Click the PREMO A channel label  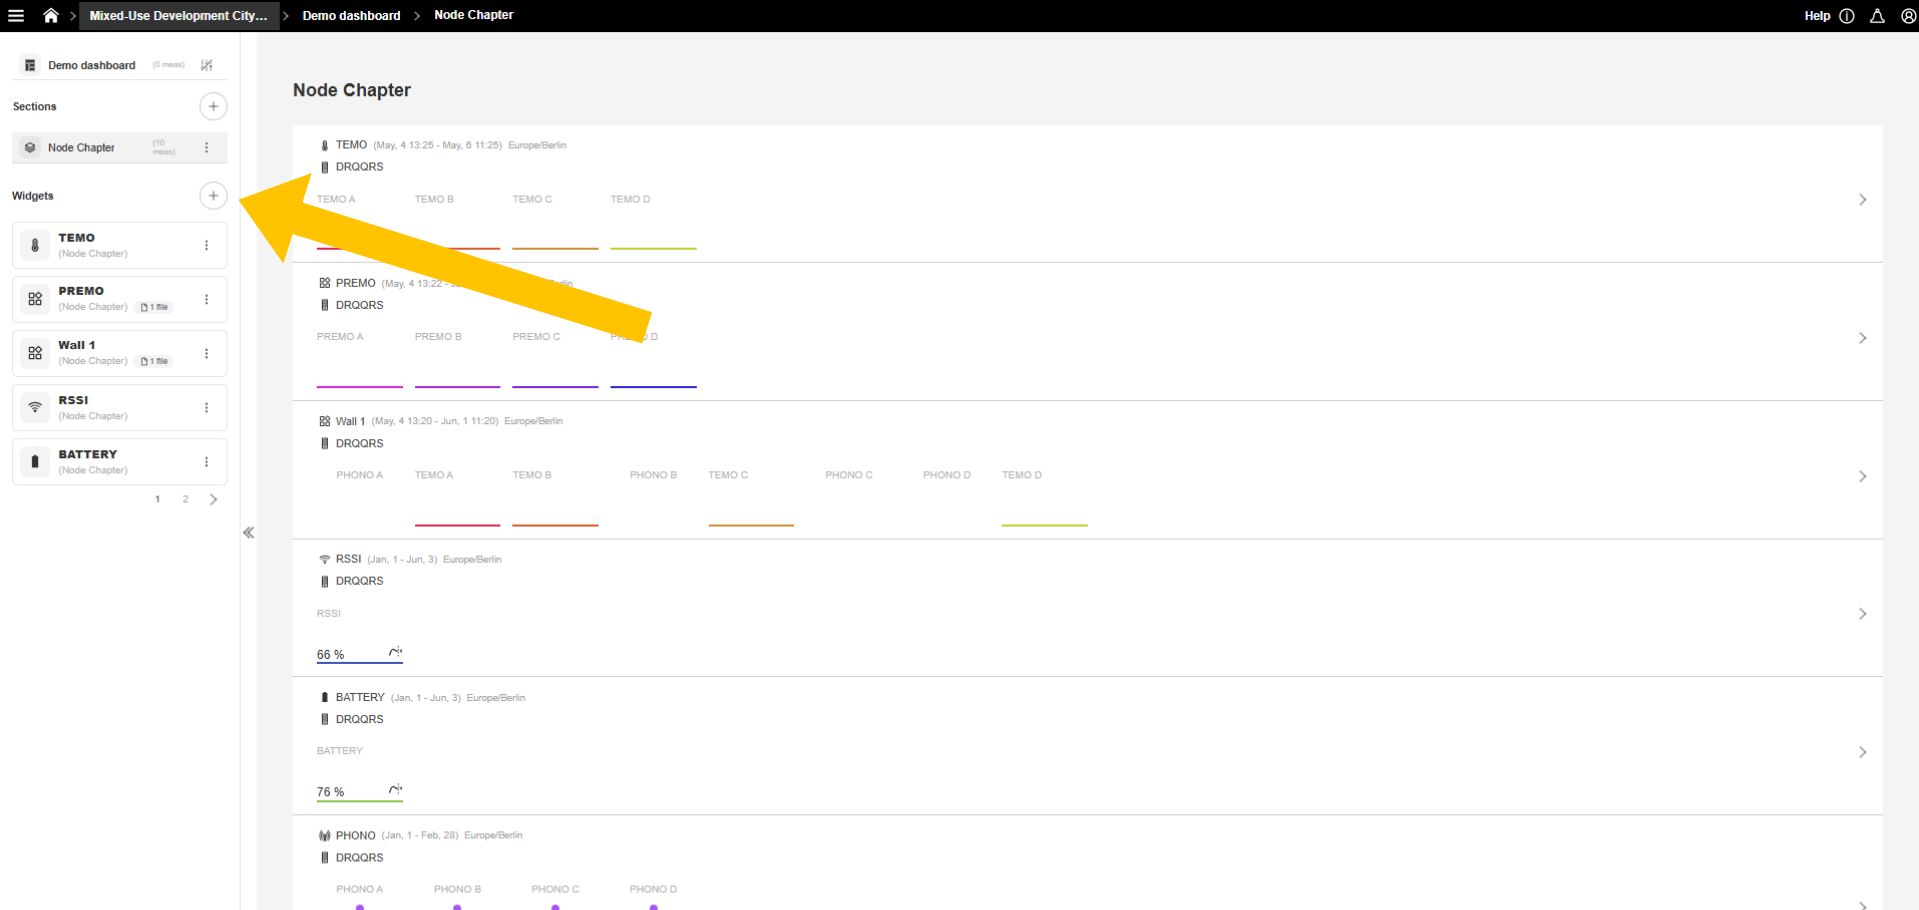click(x=340, y=337)
